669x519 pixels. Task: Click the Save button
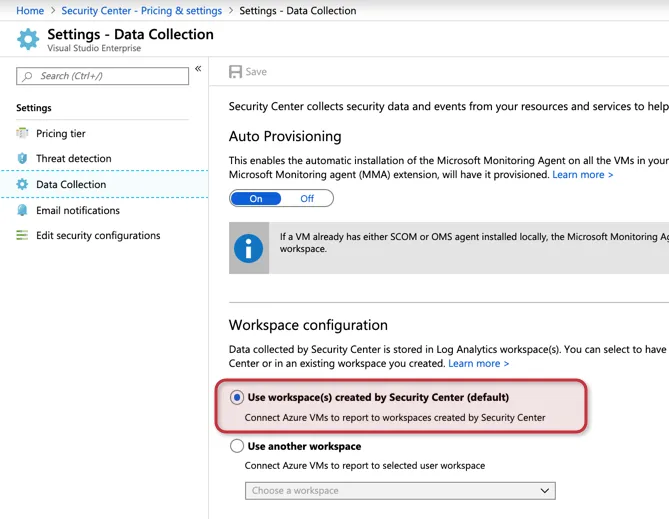tap(248, 72)
